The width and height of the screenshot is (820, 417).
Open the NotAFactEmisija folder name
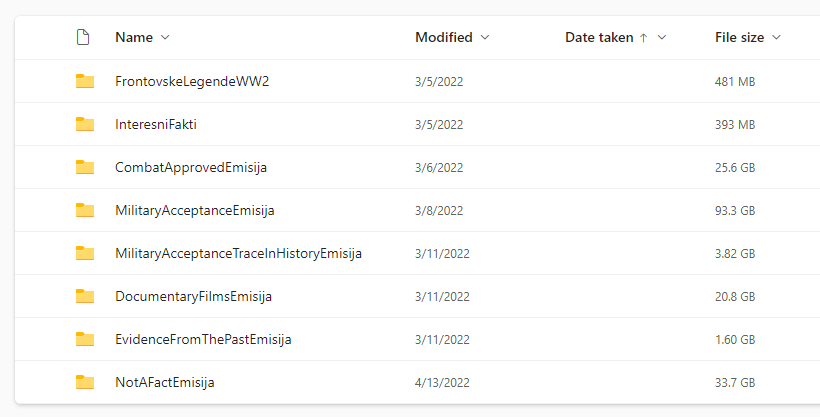[x=165, y=382]
